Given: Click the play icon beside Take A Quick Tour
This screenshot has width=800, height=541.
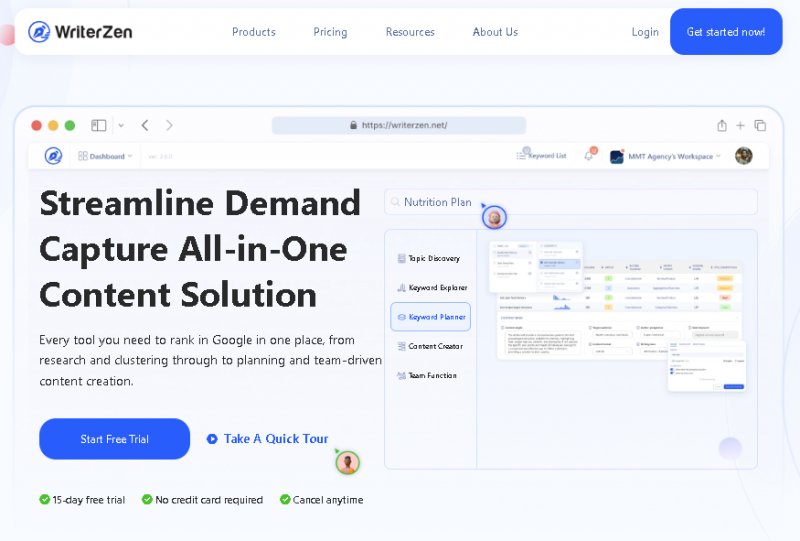Looking at the screenshot, I should point(212,439).
